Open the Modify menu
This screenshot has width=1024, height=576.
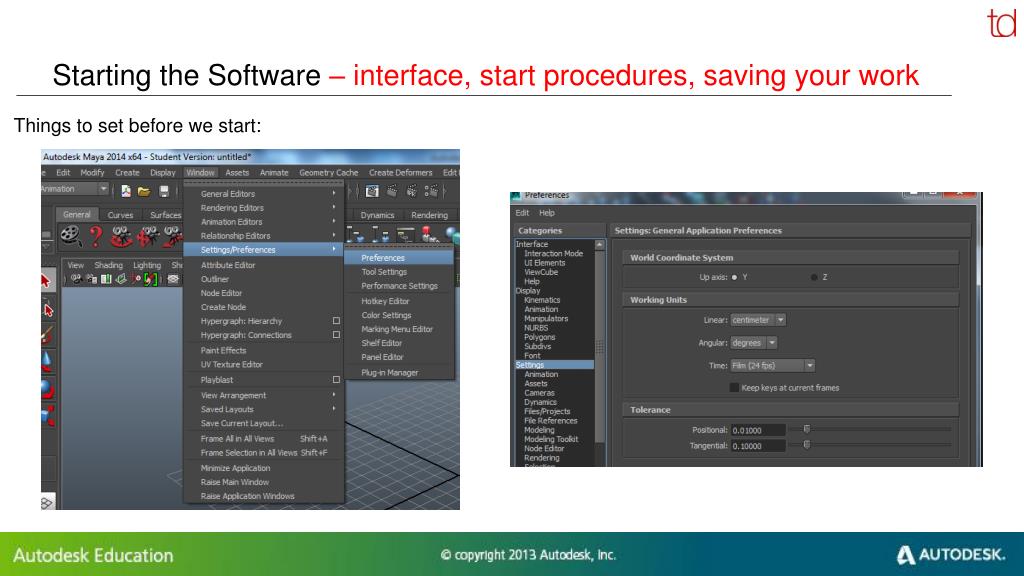92,172
